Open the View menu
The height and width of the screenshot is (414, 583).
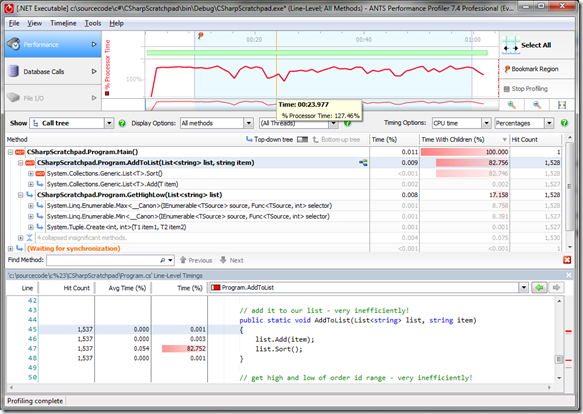34,23
